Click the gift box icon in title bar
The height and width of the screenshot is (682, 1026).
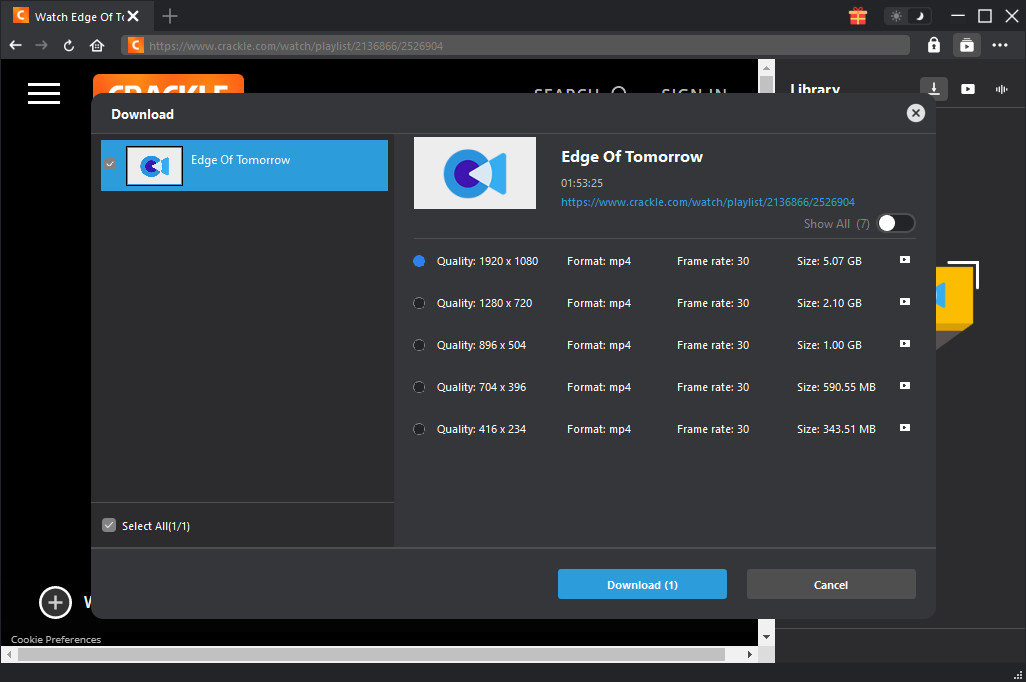coord(858,16)
